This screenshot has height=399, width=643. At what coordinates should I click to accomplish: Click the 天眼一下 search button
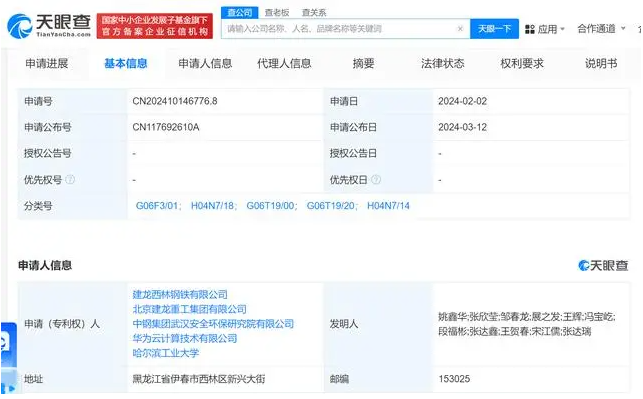coord(494,29)
